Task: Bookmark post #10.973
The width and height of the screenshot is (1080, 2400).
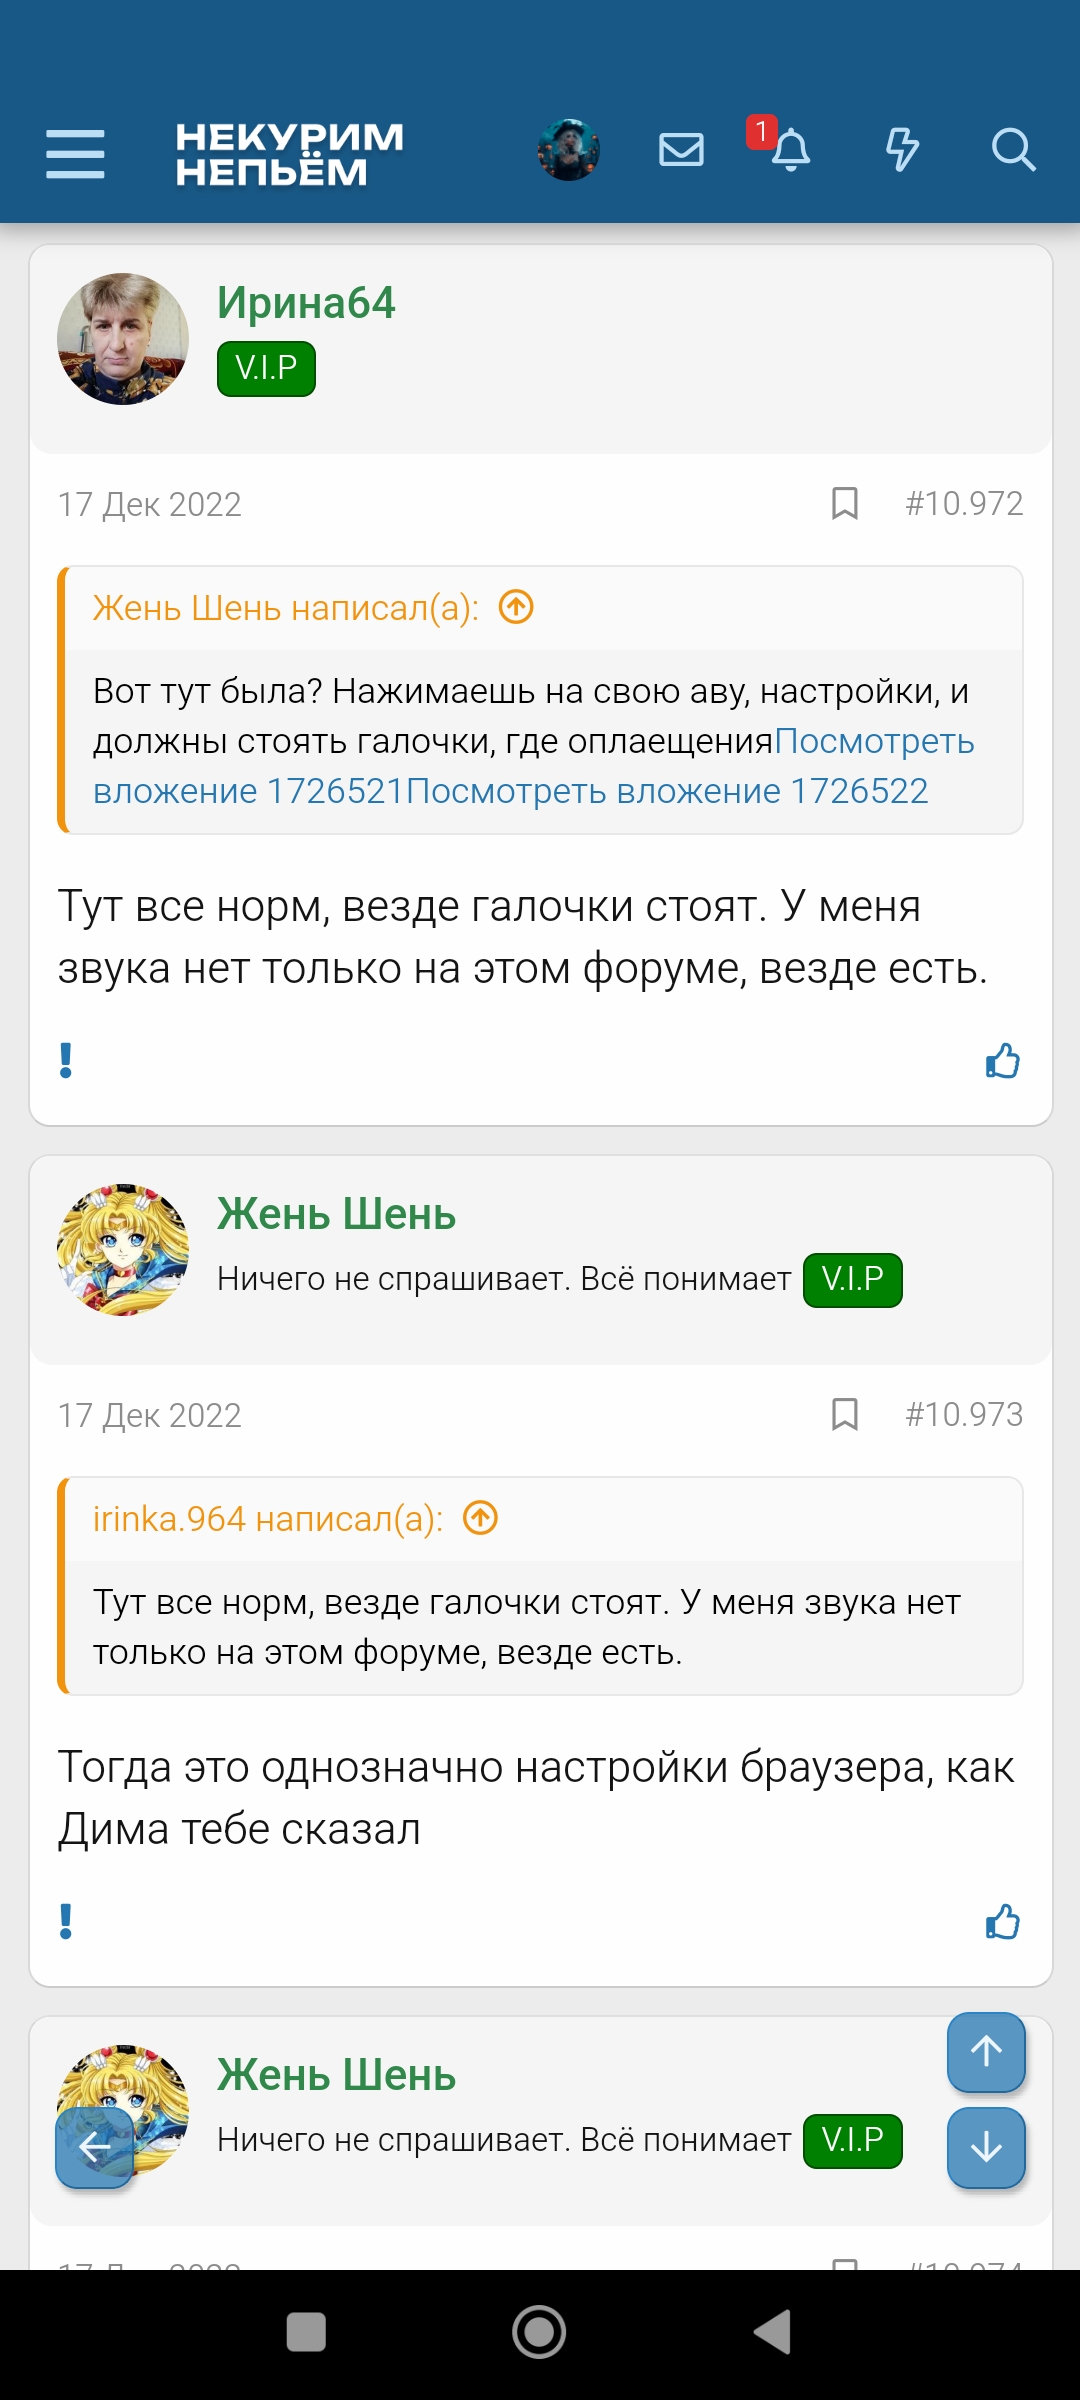Action: (845, 1415)
